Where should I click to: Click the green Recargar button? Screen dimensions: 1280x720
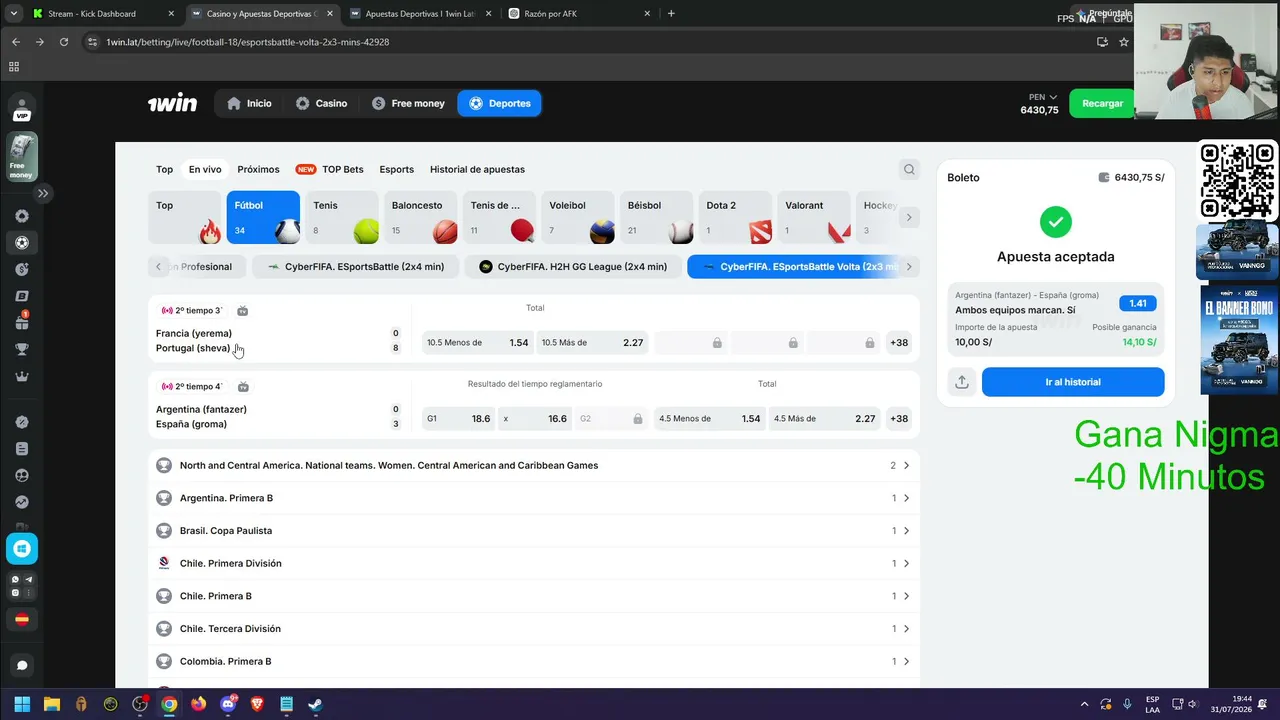[x=1102, y=103]
